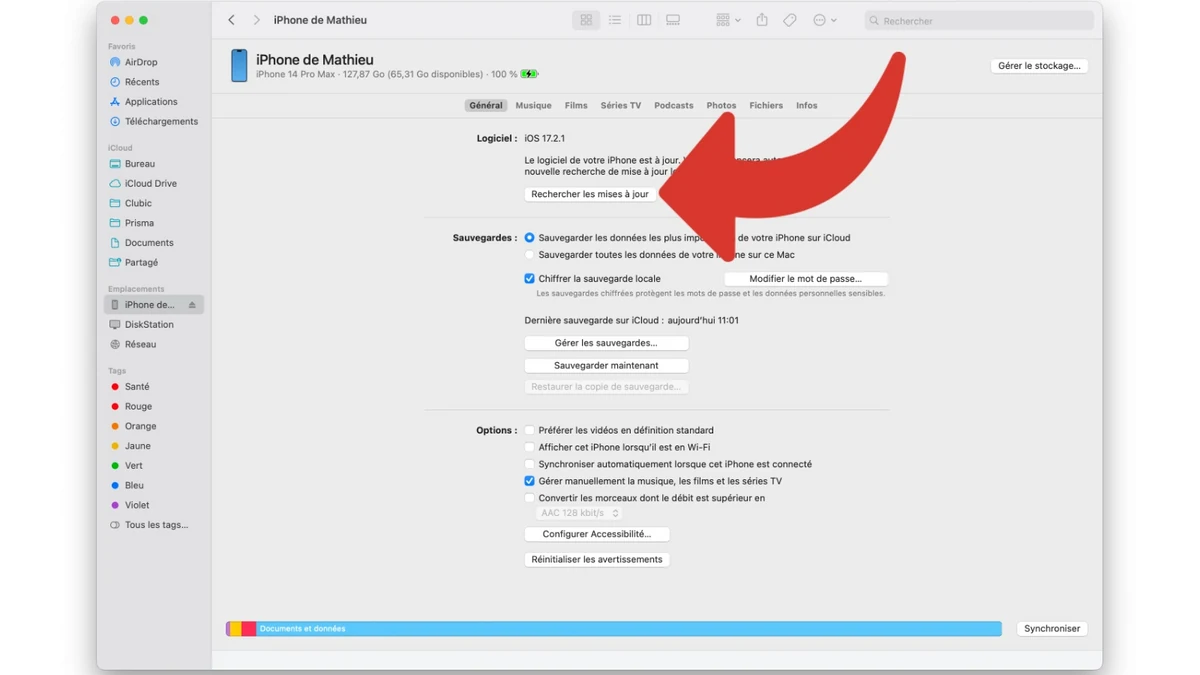Enable Préférer les vidéos en définition standard
1200x675 pixels.
pyautogui.click(x=530, y=431)
